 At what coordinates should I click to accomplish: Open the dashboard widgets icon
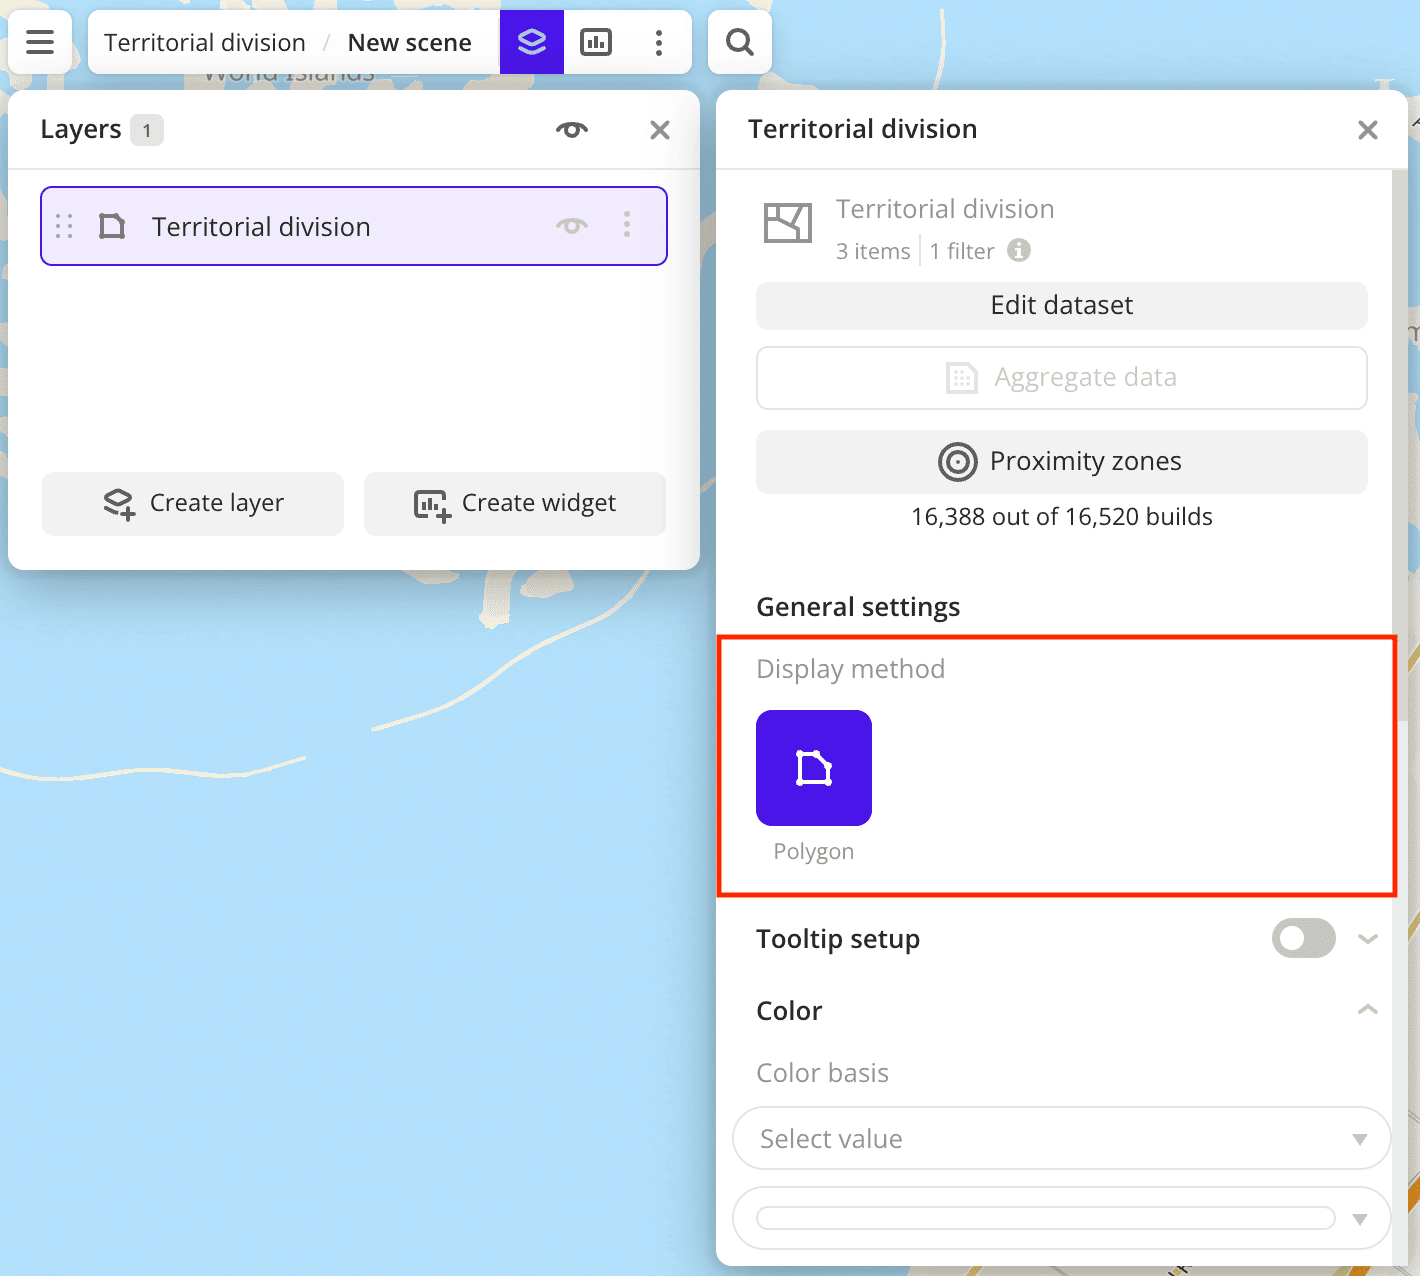pos(596,42)
